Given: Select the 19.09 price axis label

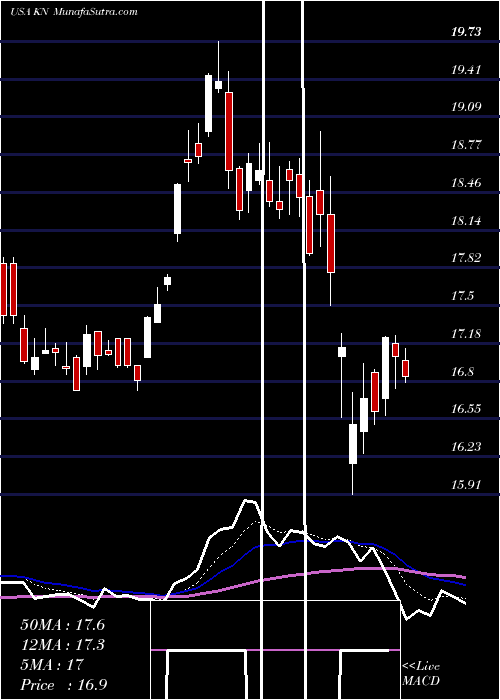Looking at the screenshot, I should pyautogui.click(x=467, y=107).
